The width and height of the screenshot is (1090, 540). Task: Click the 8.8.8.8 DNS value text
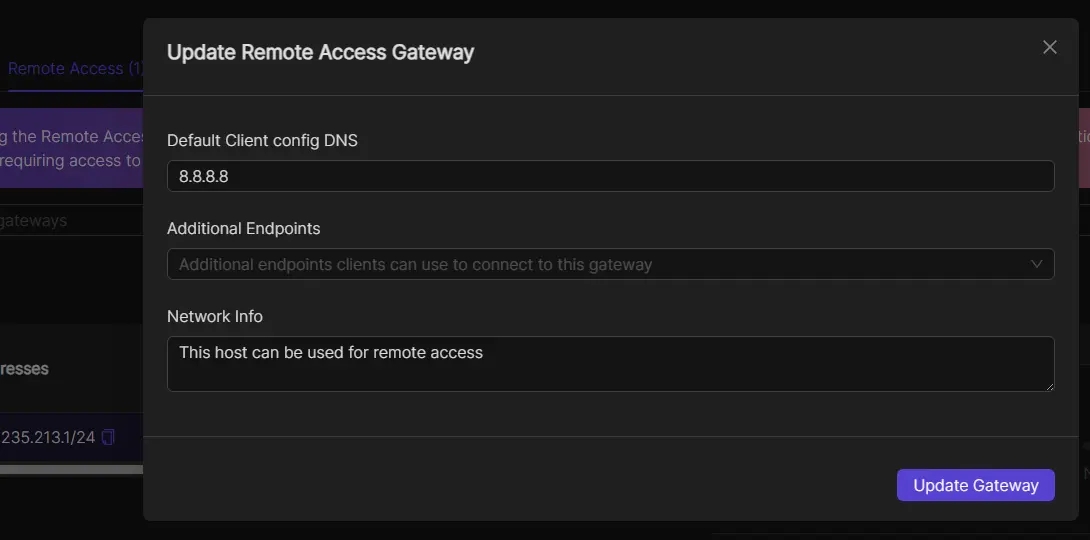[203, 176]
